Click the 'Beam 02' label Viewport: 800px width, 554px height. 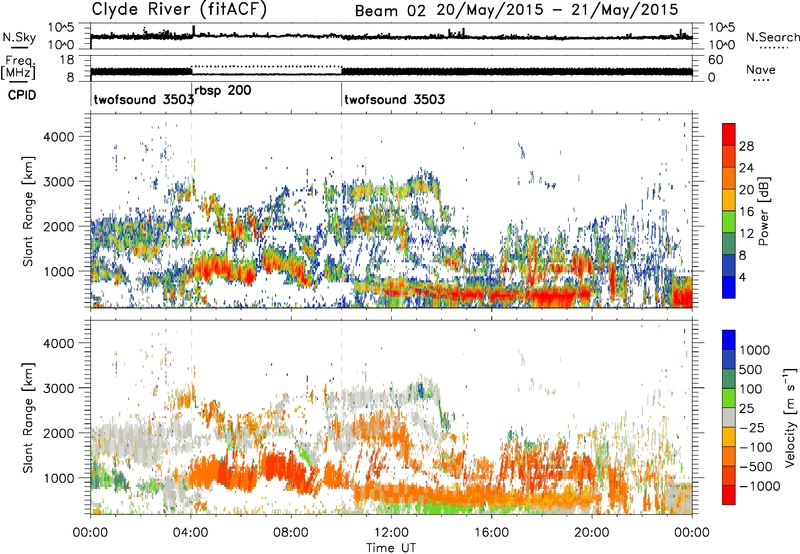tap(390, 11)
